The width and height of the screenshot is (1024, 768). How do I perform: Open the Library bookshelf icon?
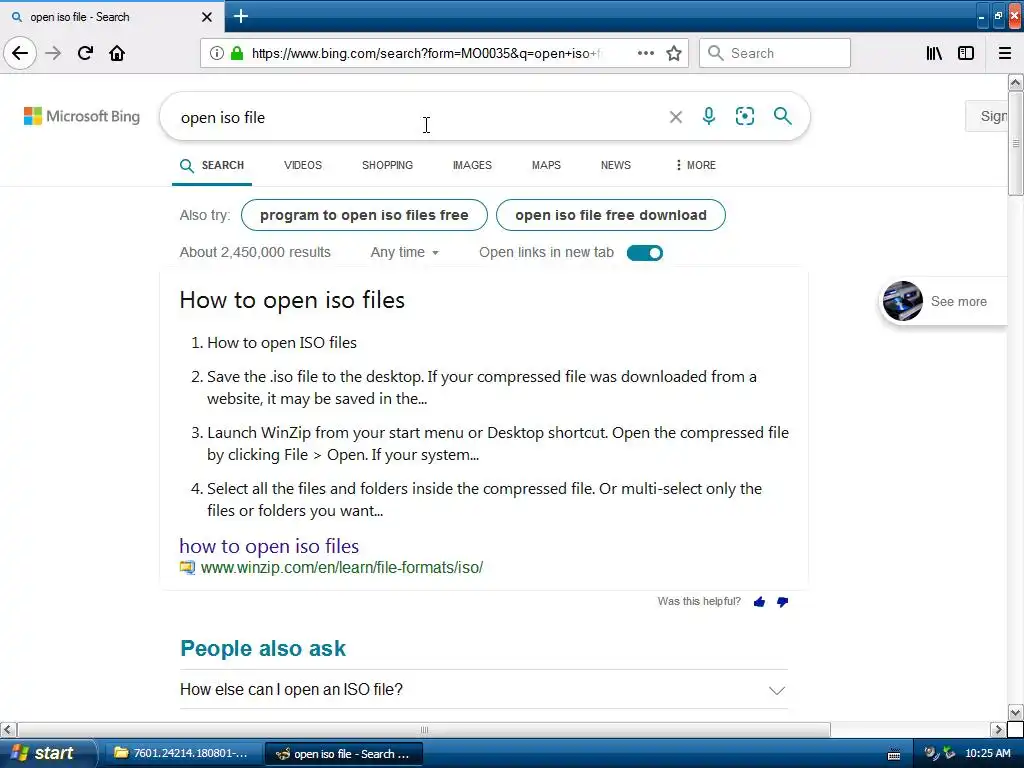pyautogui.click(x=934, y=53)
